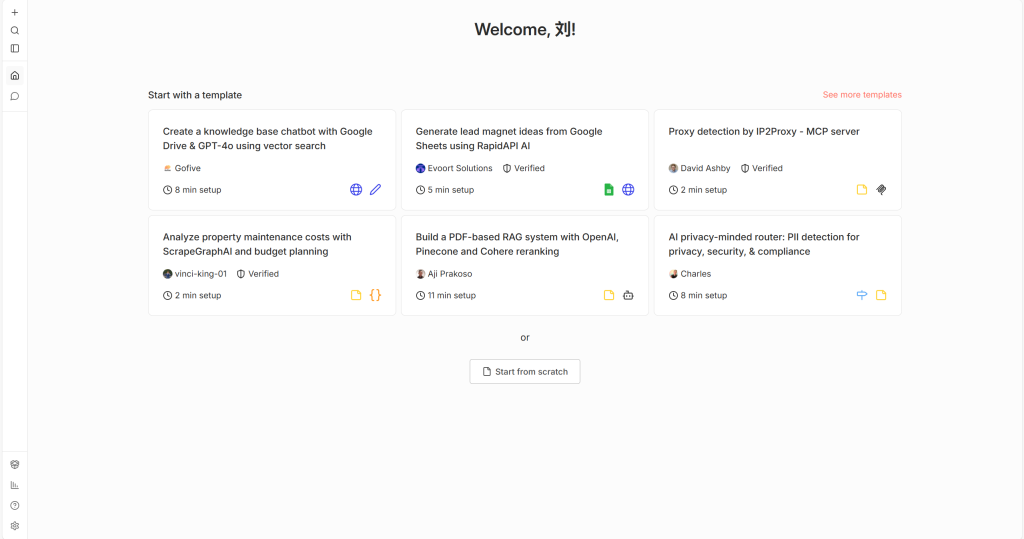1024x539 pixels.
Task: Click the pencil icon on the chatbot template
Action: point(376,190)
